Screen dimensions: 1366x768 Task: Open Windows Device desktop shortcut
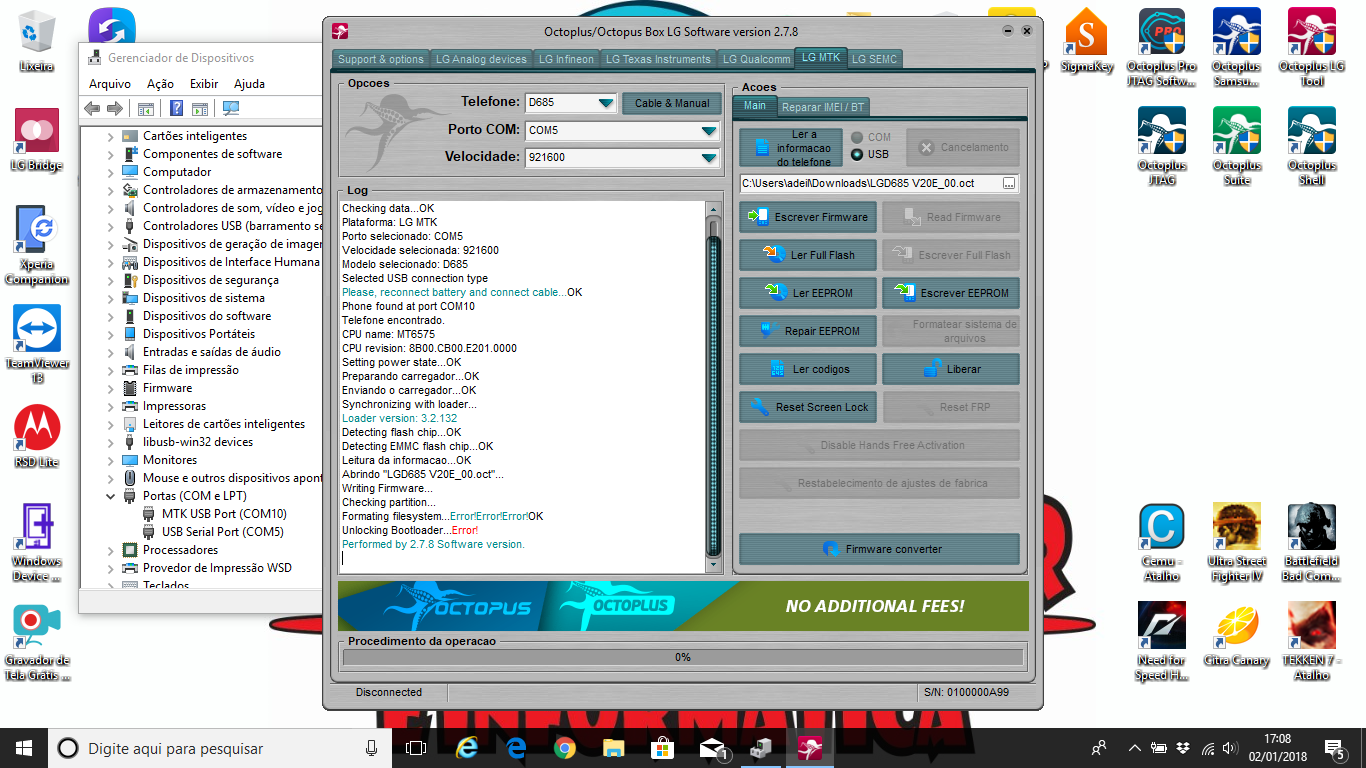coord(37,543)
